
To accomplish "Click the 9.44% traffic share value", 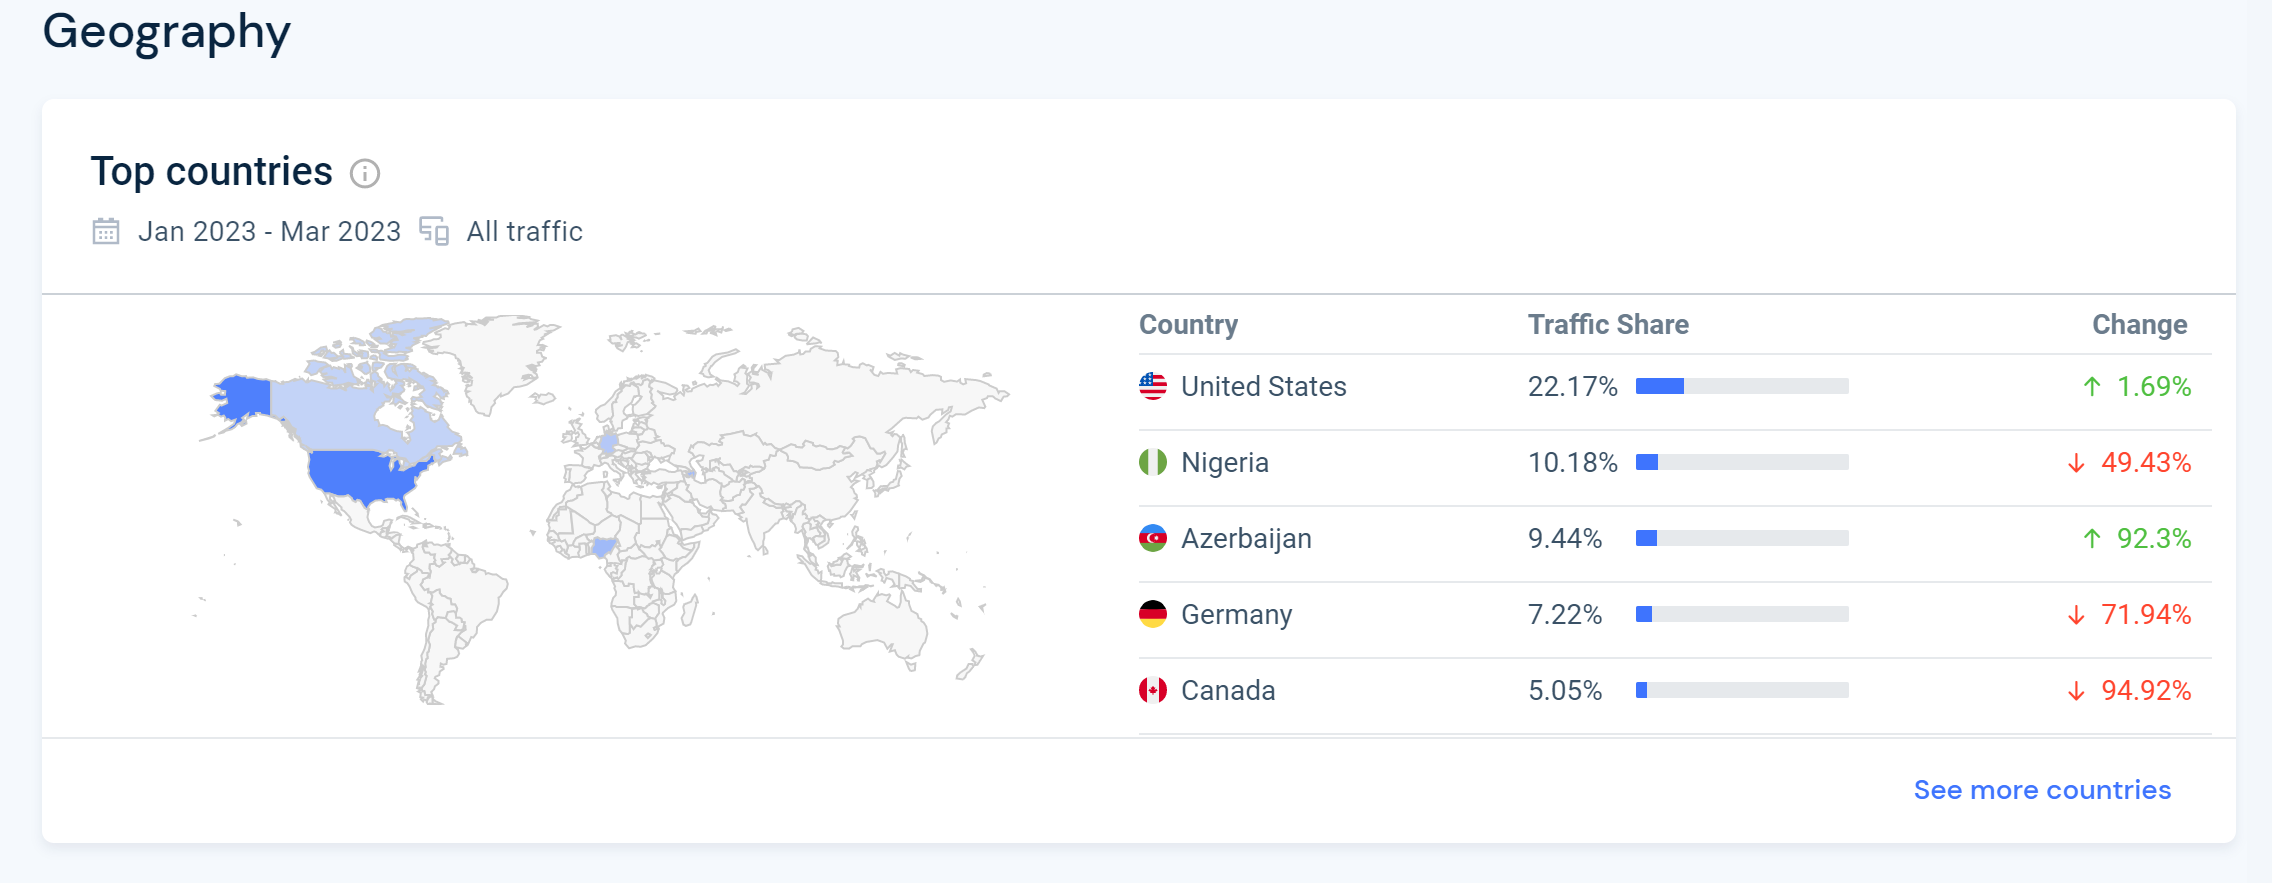I will pos(1565,538).
